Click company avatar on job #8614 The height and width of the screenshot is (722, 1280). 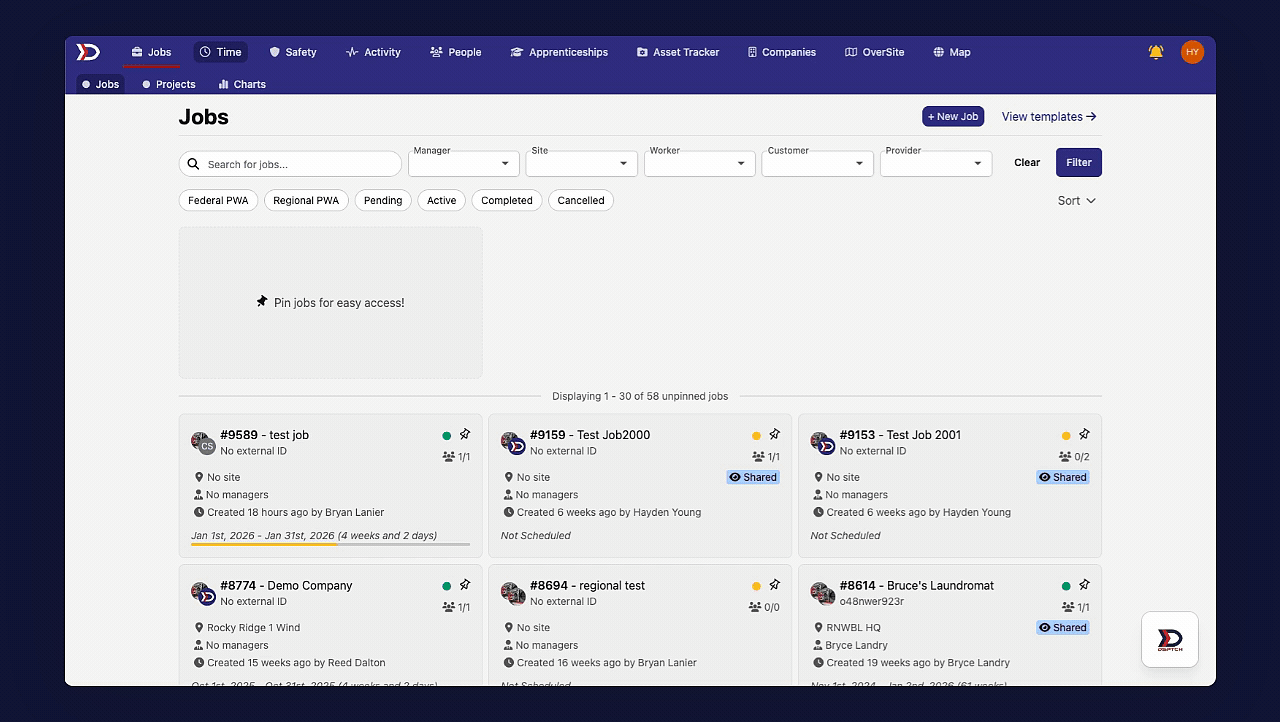click(823, 594)
